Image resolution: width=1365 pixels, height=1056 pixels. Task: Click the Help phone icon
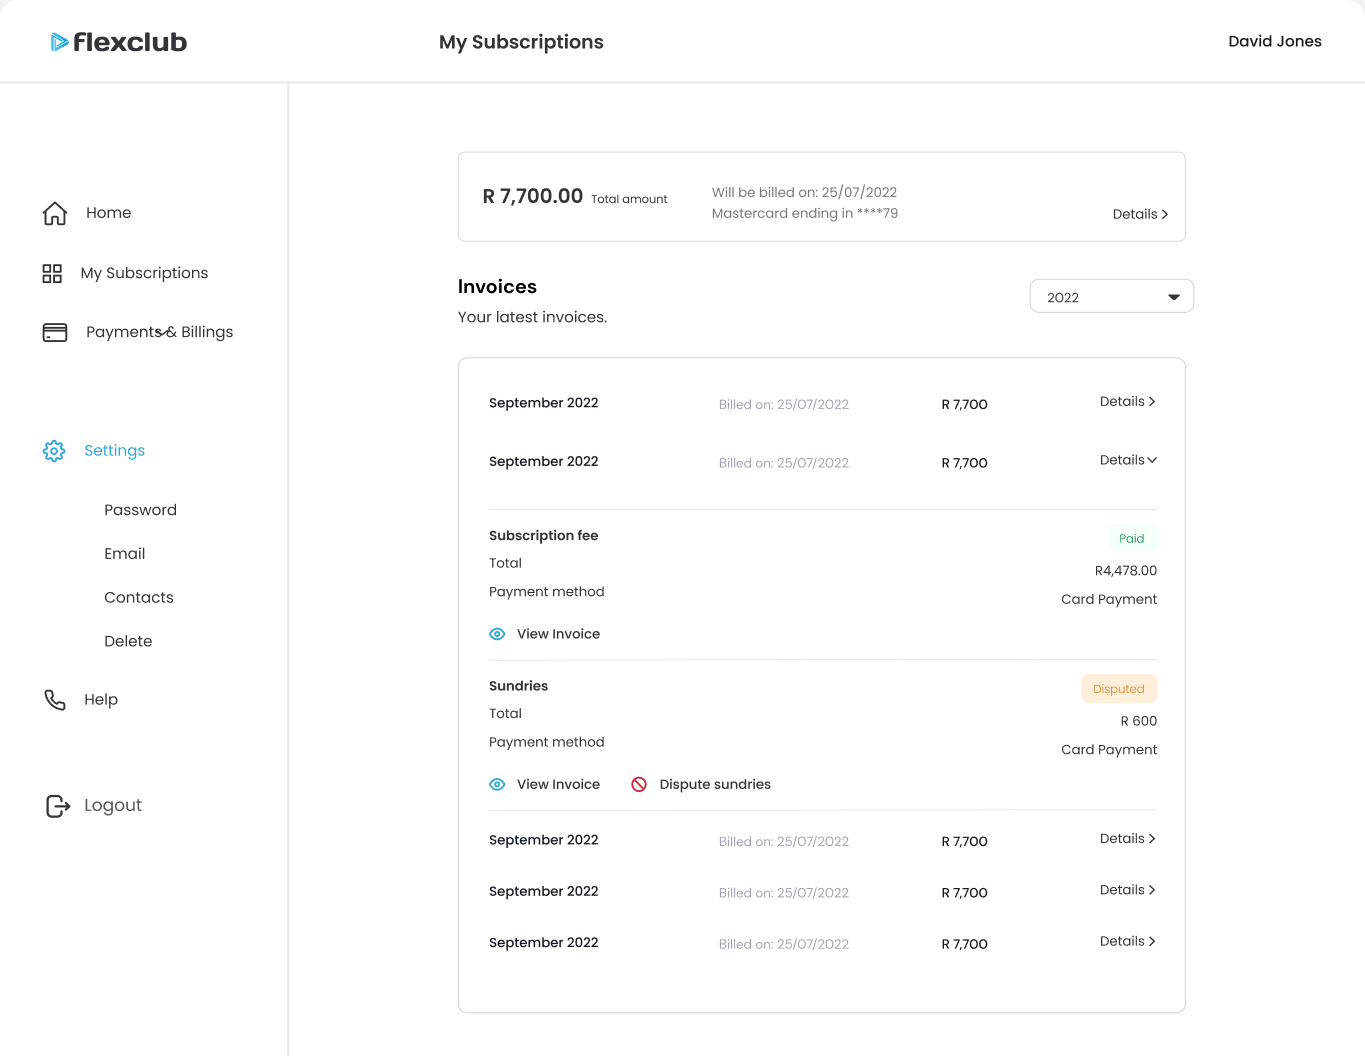coord(55,700)
